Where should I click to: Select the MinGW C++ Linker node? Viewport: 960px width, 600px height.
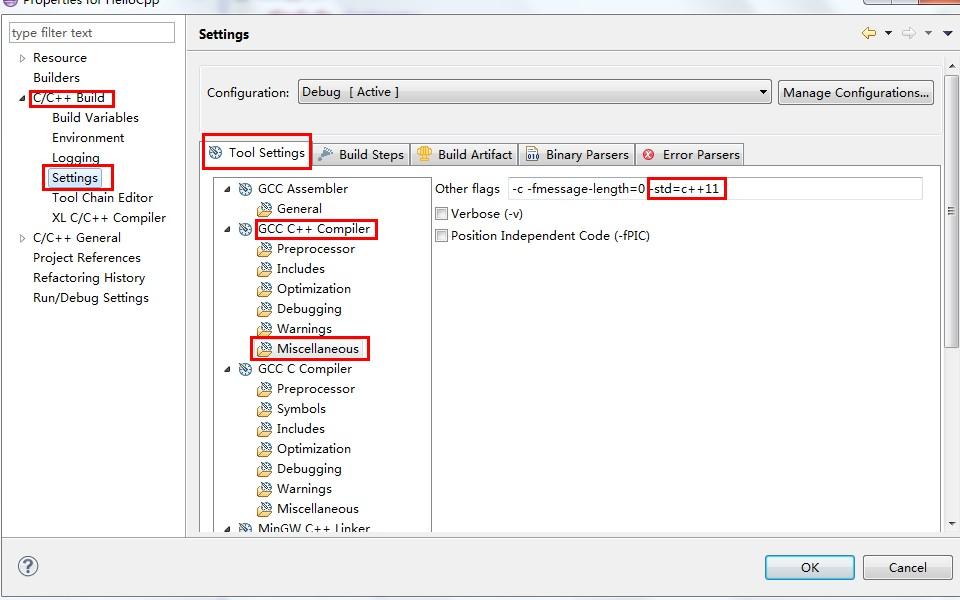tap(314, 528)
